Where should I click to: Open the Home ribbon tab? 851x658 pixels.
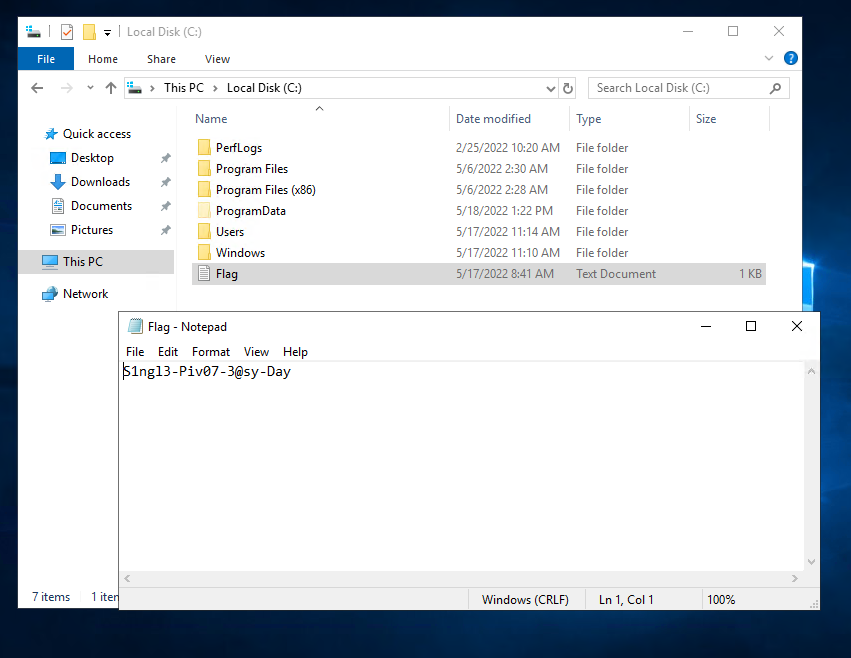point(103,59)
